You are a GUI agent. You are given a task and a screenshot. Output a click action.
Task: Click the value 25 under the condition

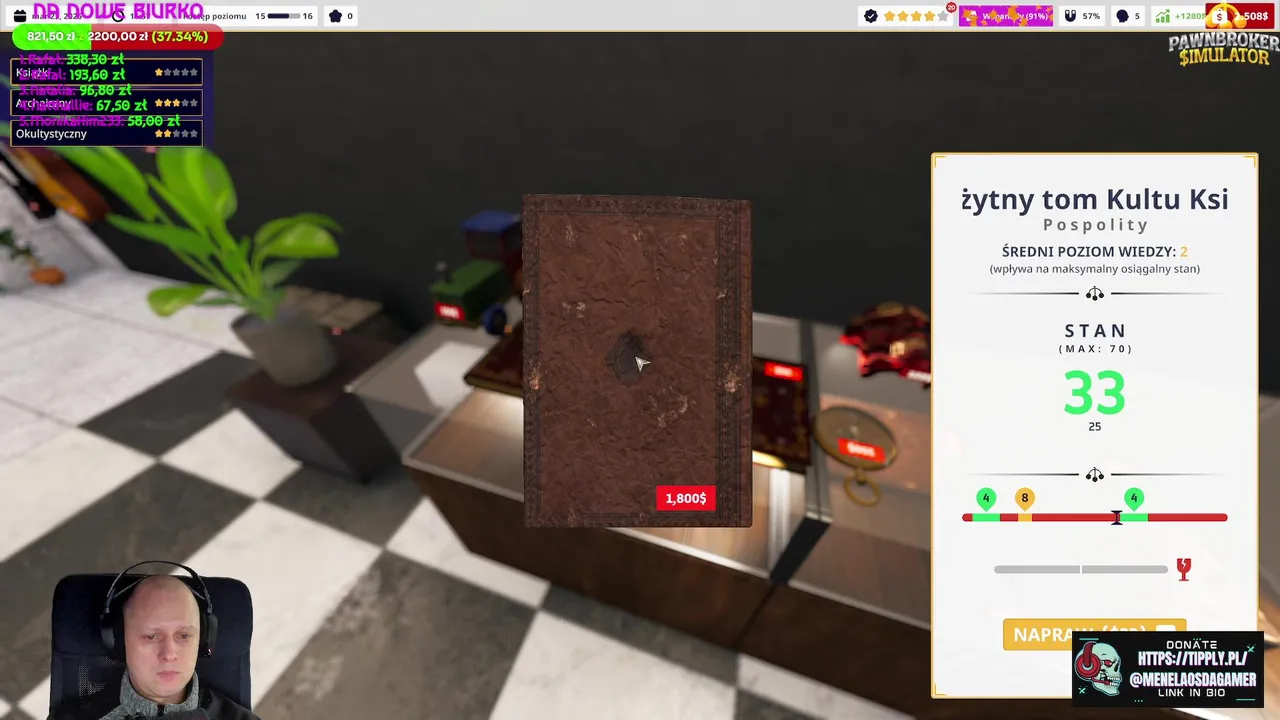click(x=1094, y=427)
